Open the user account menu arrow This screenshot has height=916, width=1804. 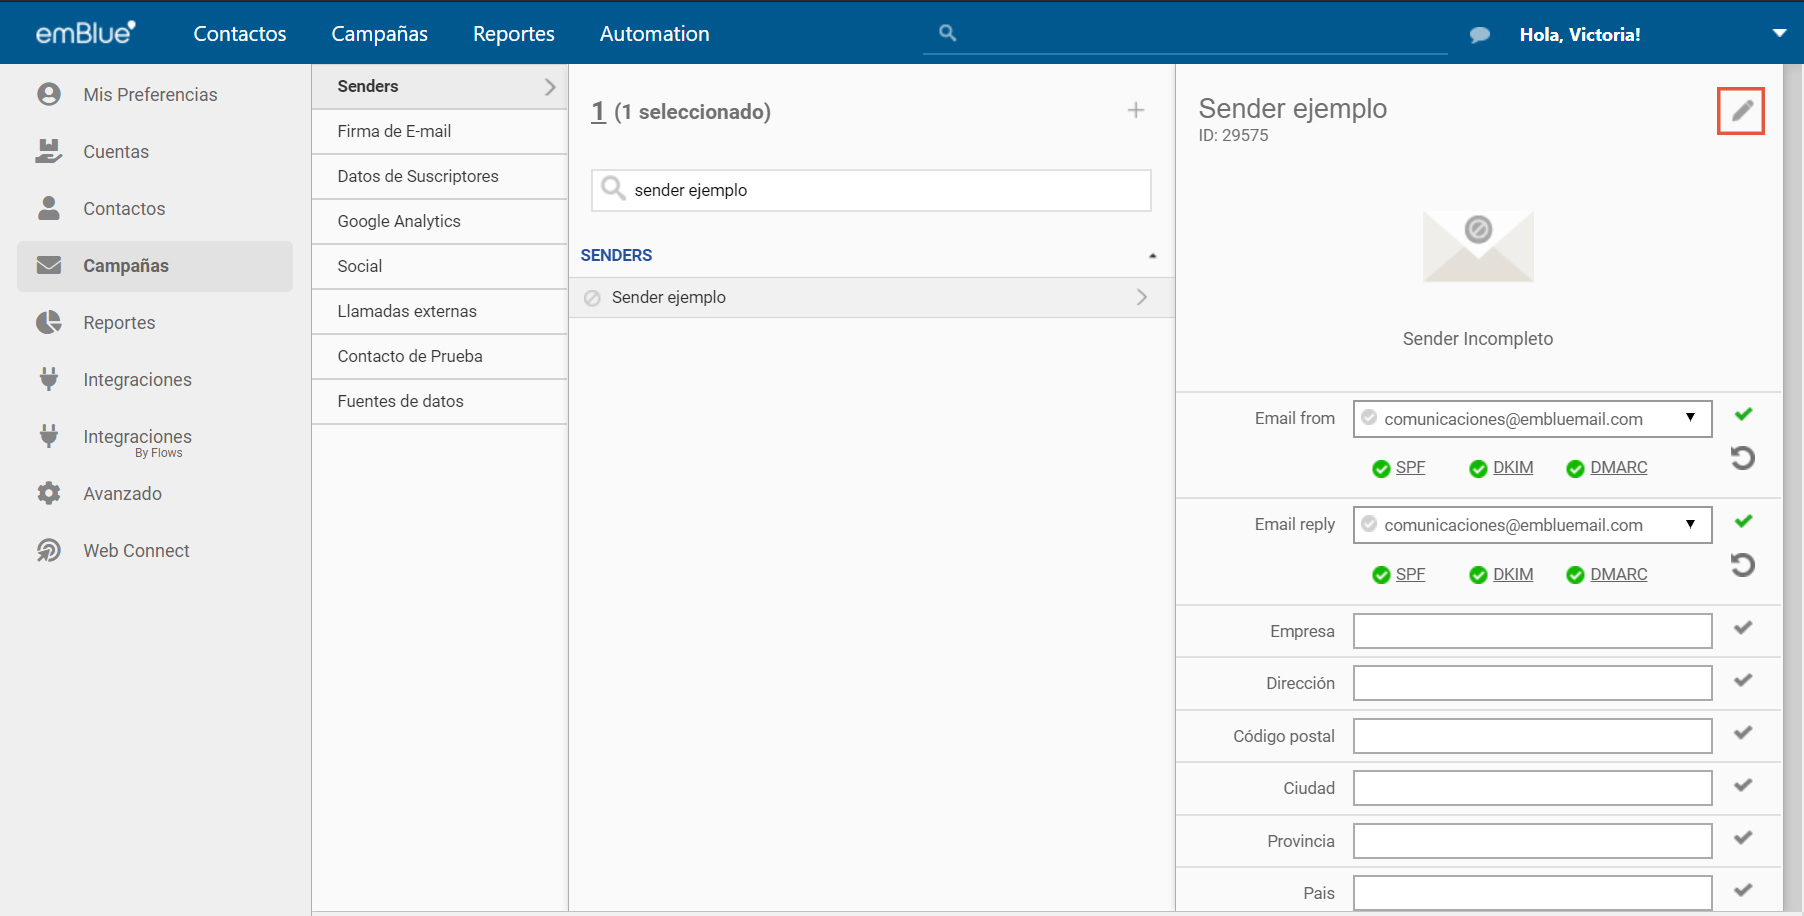(1778, 34)
